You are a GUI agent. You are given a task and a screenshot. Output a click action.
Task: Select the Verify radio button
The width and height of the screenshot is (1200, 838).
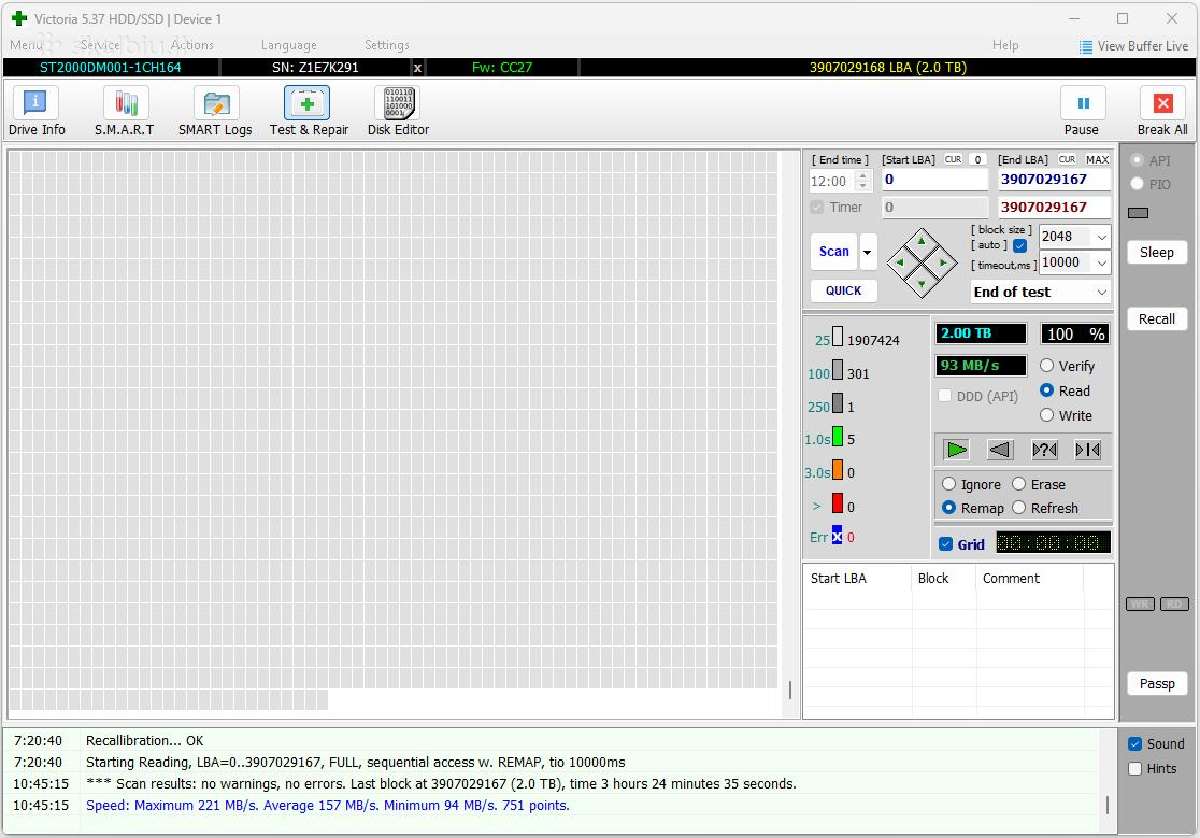pyautogui.click(x=1047, y=366)
